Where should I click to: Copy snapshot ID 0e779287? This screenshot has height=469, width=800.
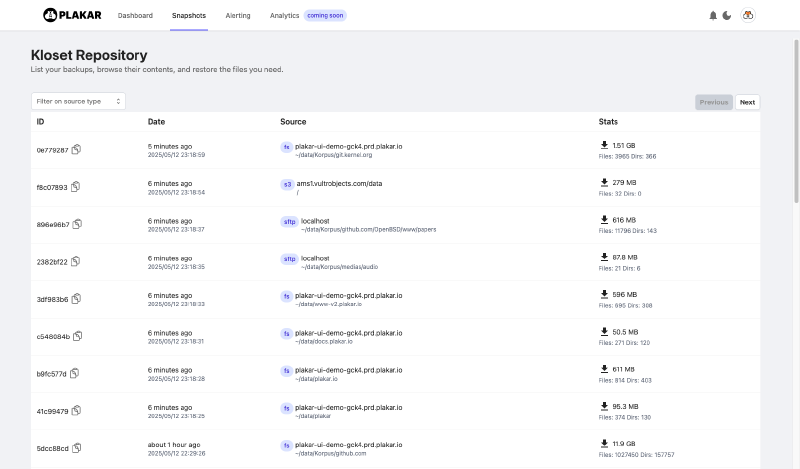click(76, 150)
